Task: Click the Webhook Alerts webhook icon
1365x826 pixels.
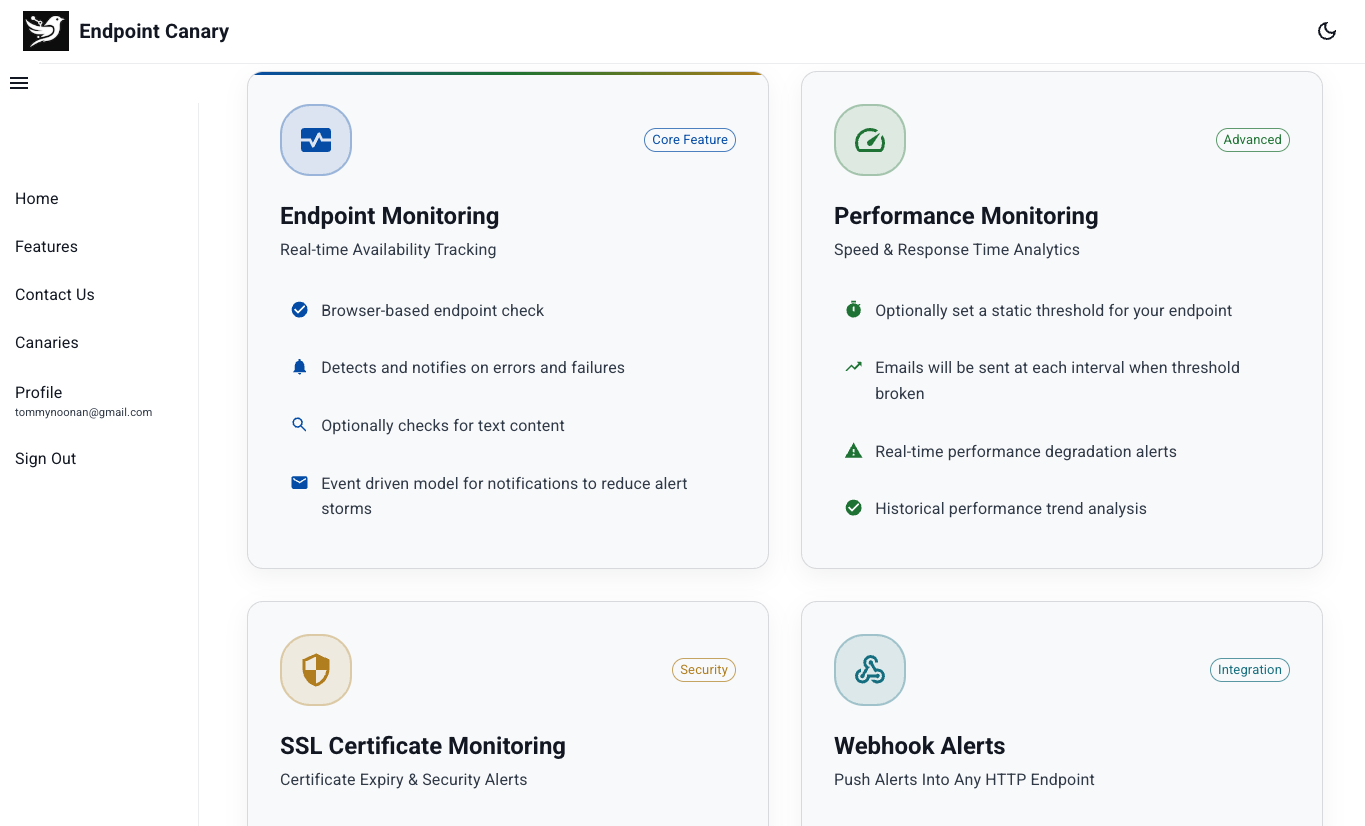Action: tap(870, 670)
